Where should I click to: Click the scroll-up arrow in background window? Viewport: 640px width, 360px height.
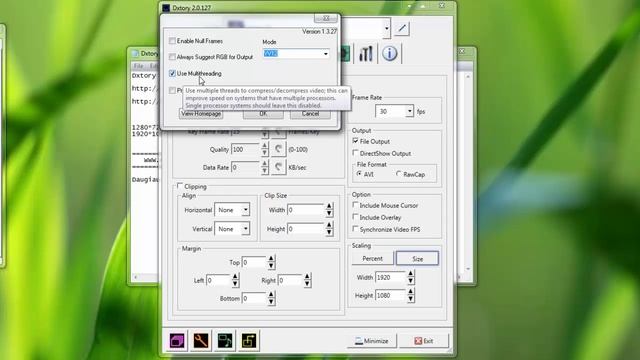click(x=468, y=76)
